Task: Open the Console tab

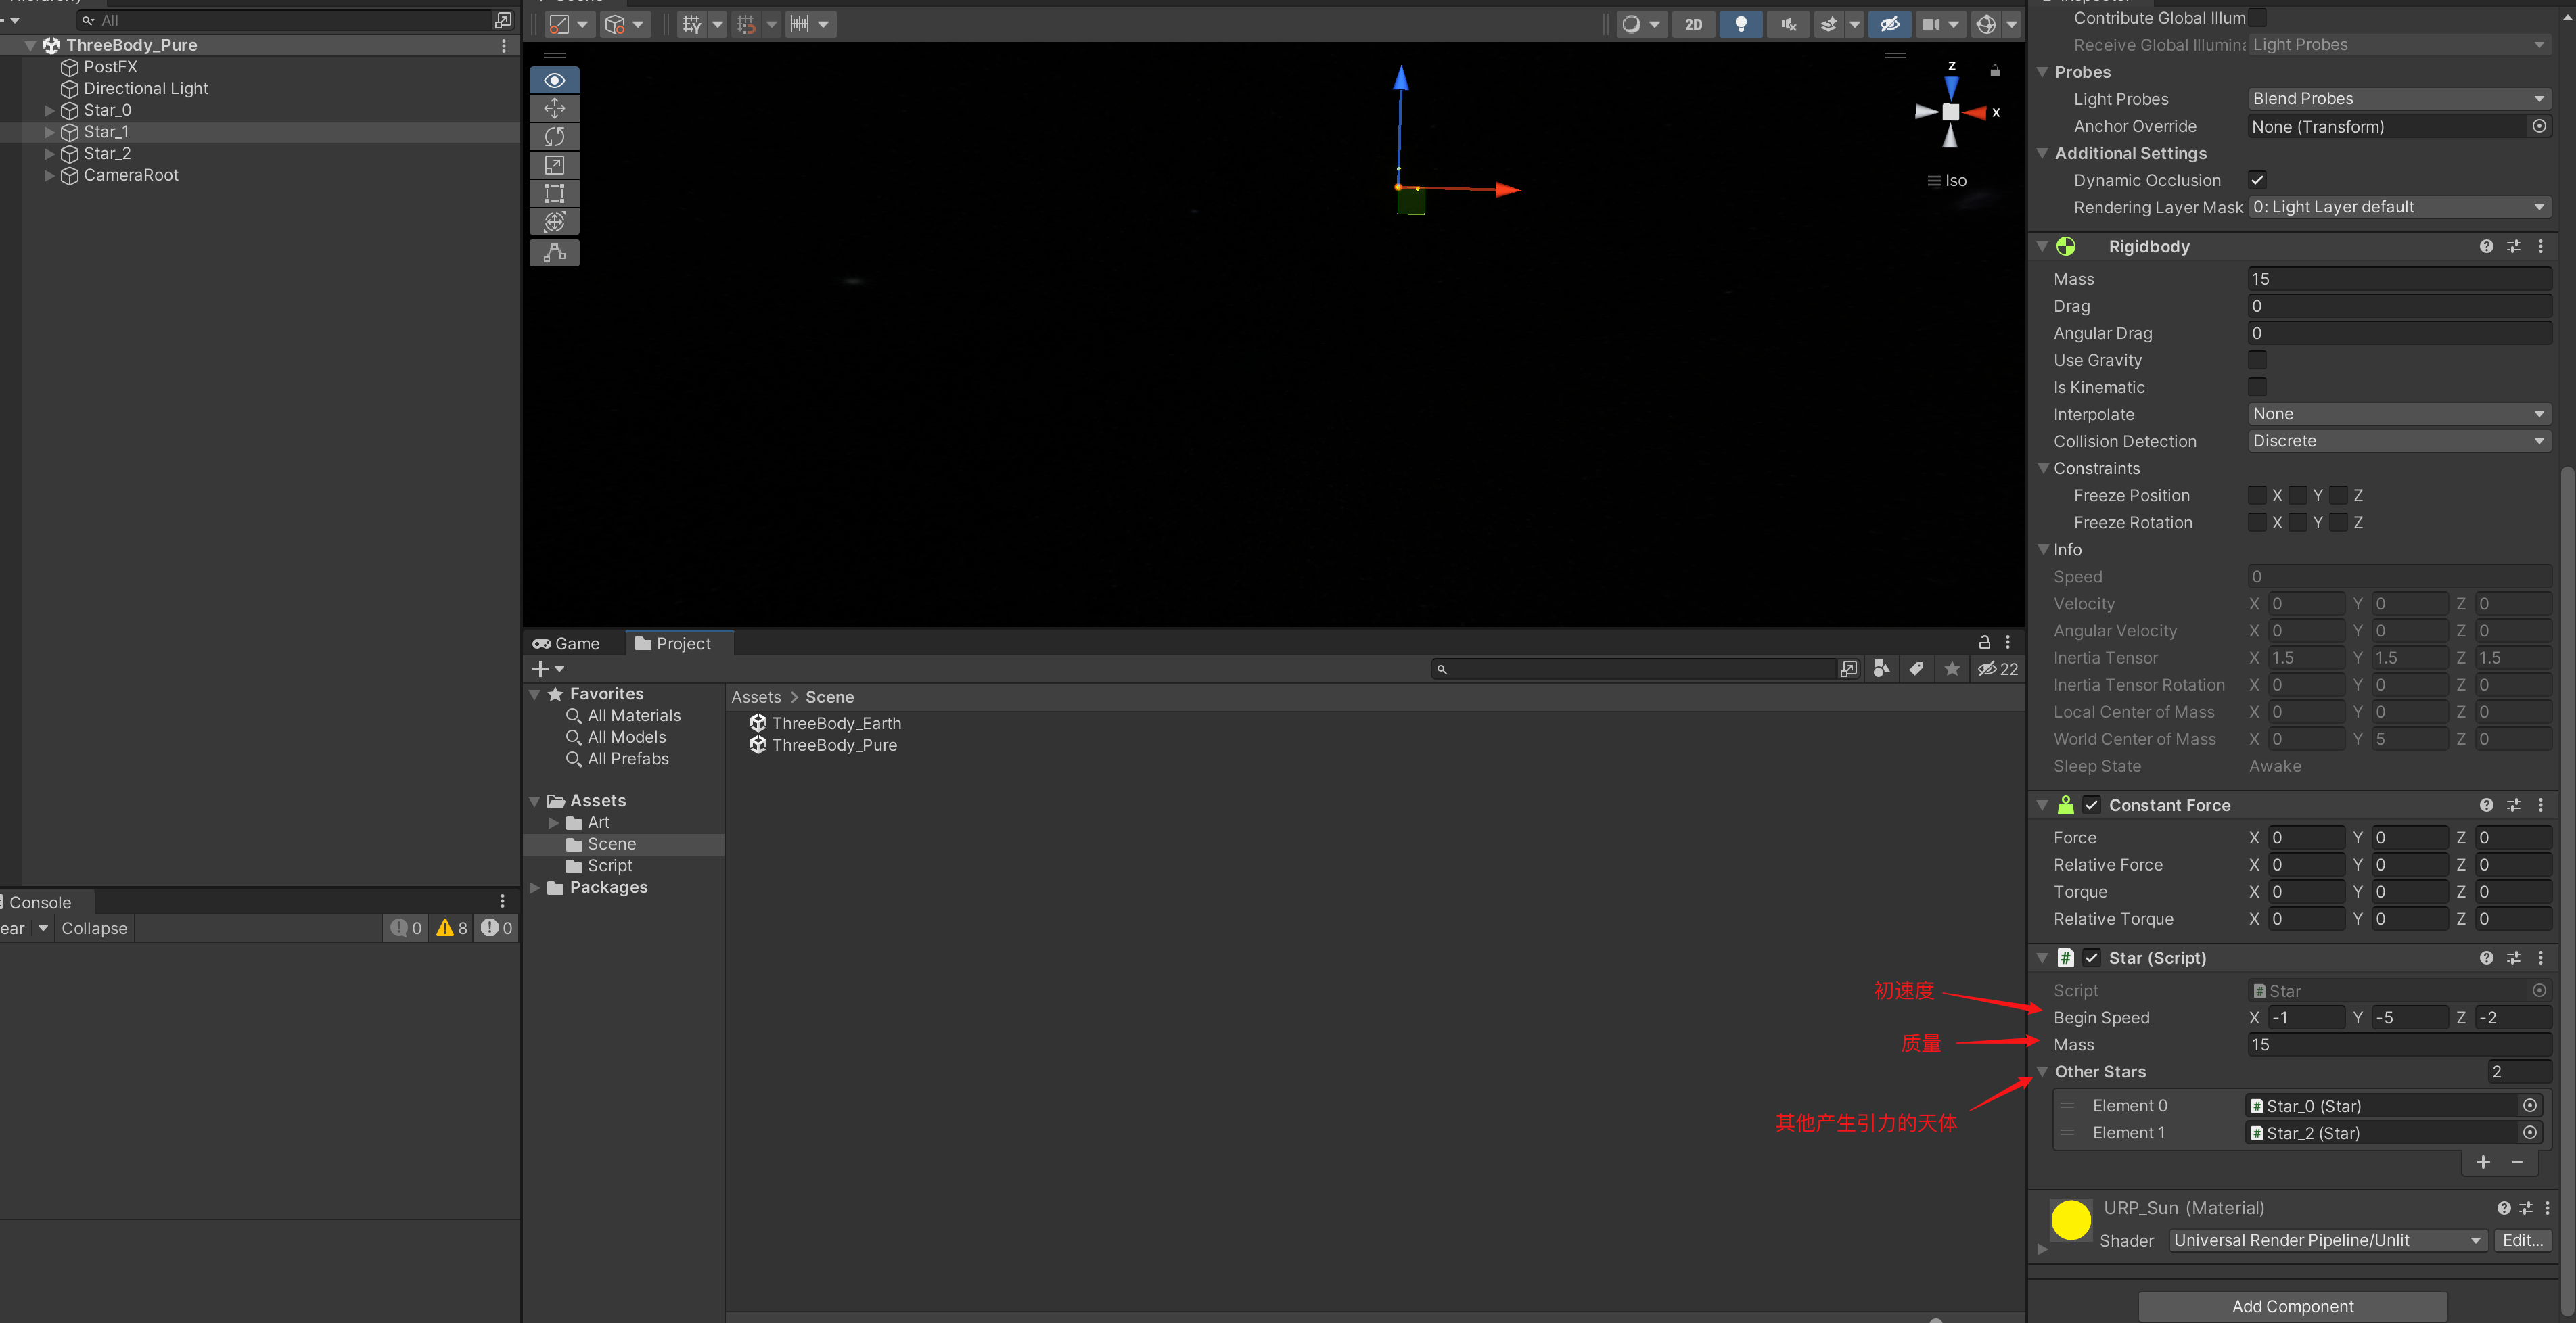Action: point(40,902)
